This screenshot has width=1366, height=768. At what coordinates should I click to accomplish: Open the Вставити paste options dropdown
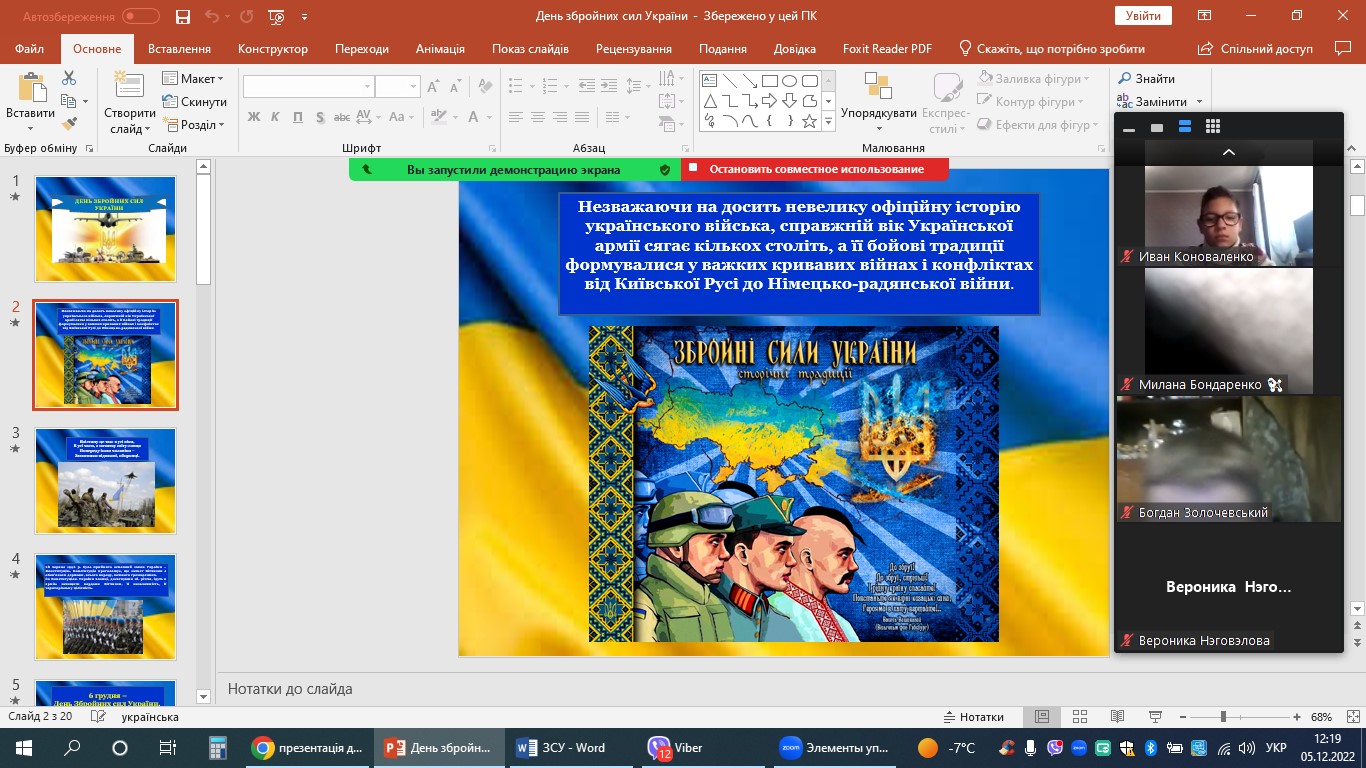(30, 127)
